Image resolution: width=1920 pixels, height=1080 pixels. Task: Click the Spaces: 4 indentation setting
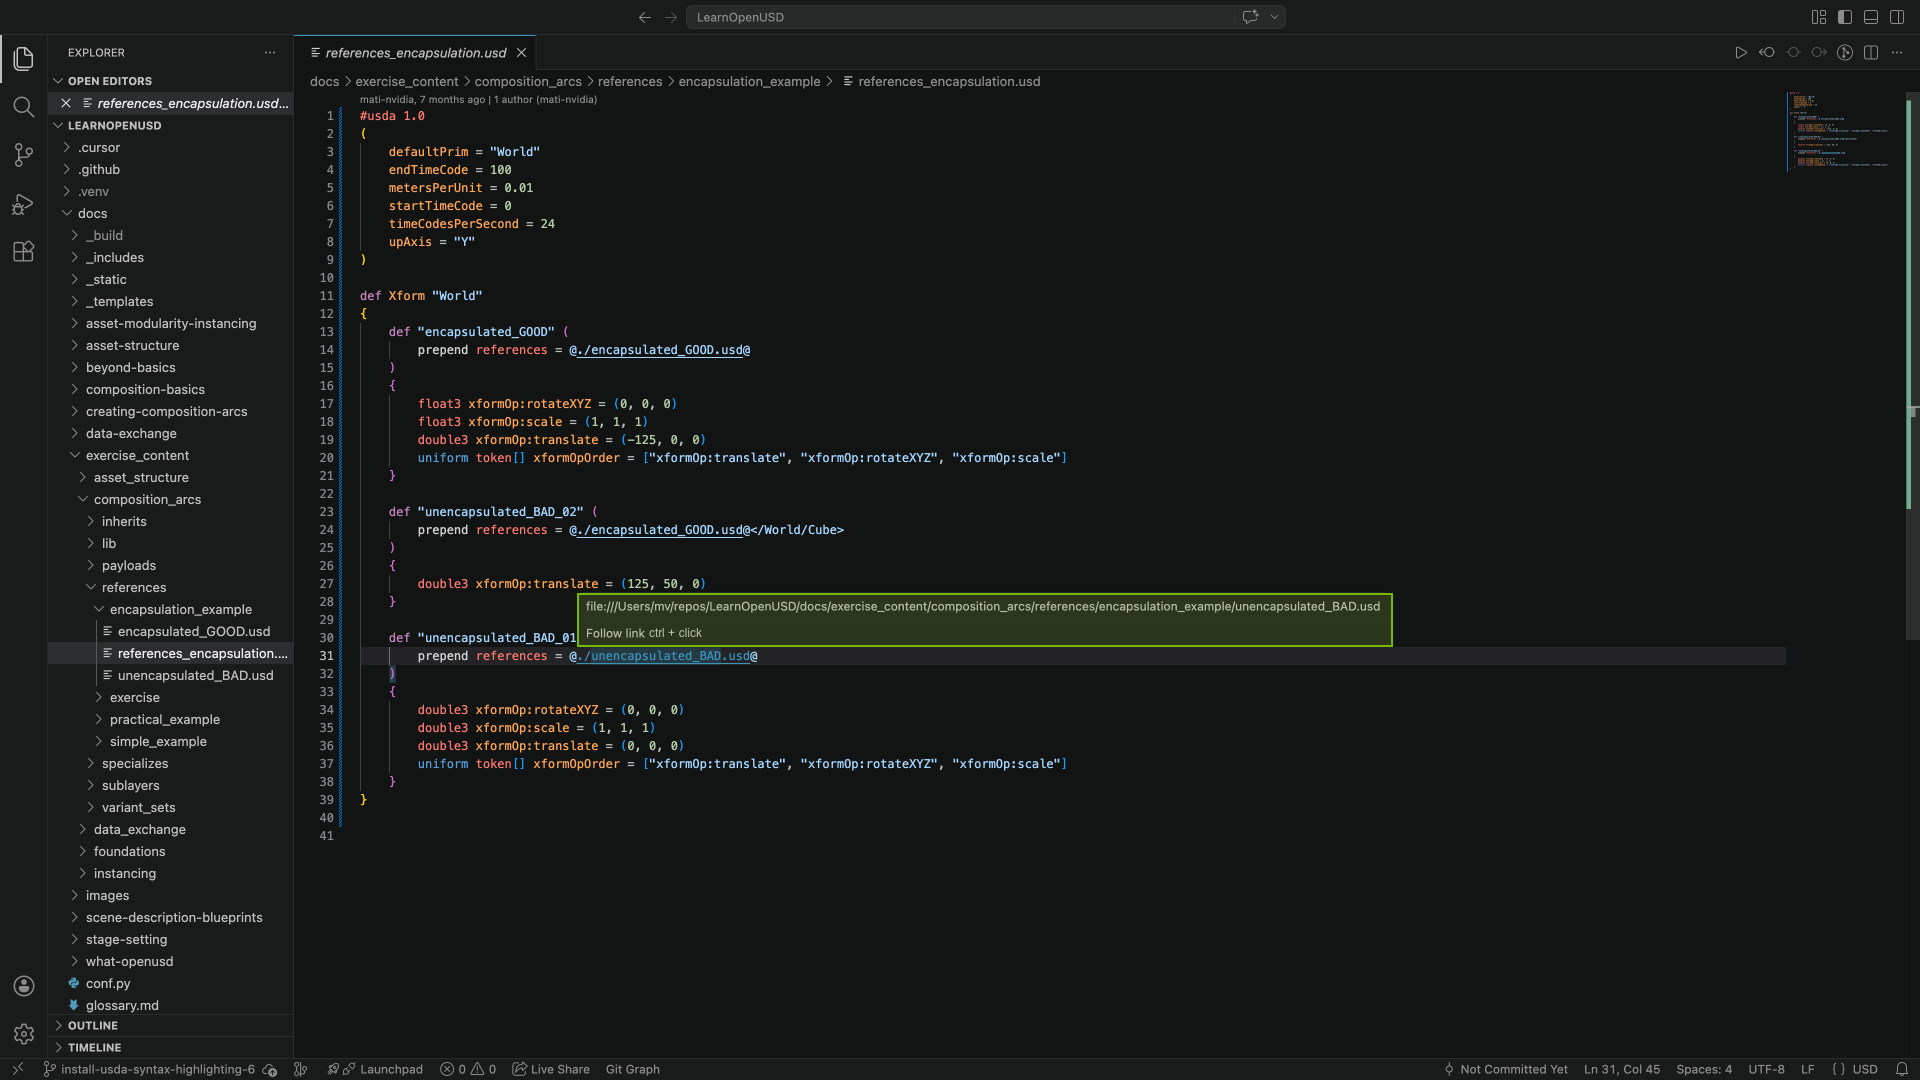click(x=1704, y=1070)
